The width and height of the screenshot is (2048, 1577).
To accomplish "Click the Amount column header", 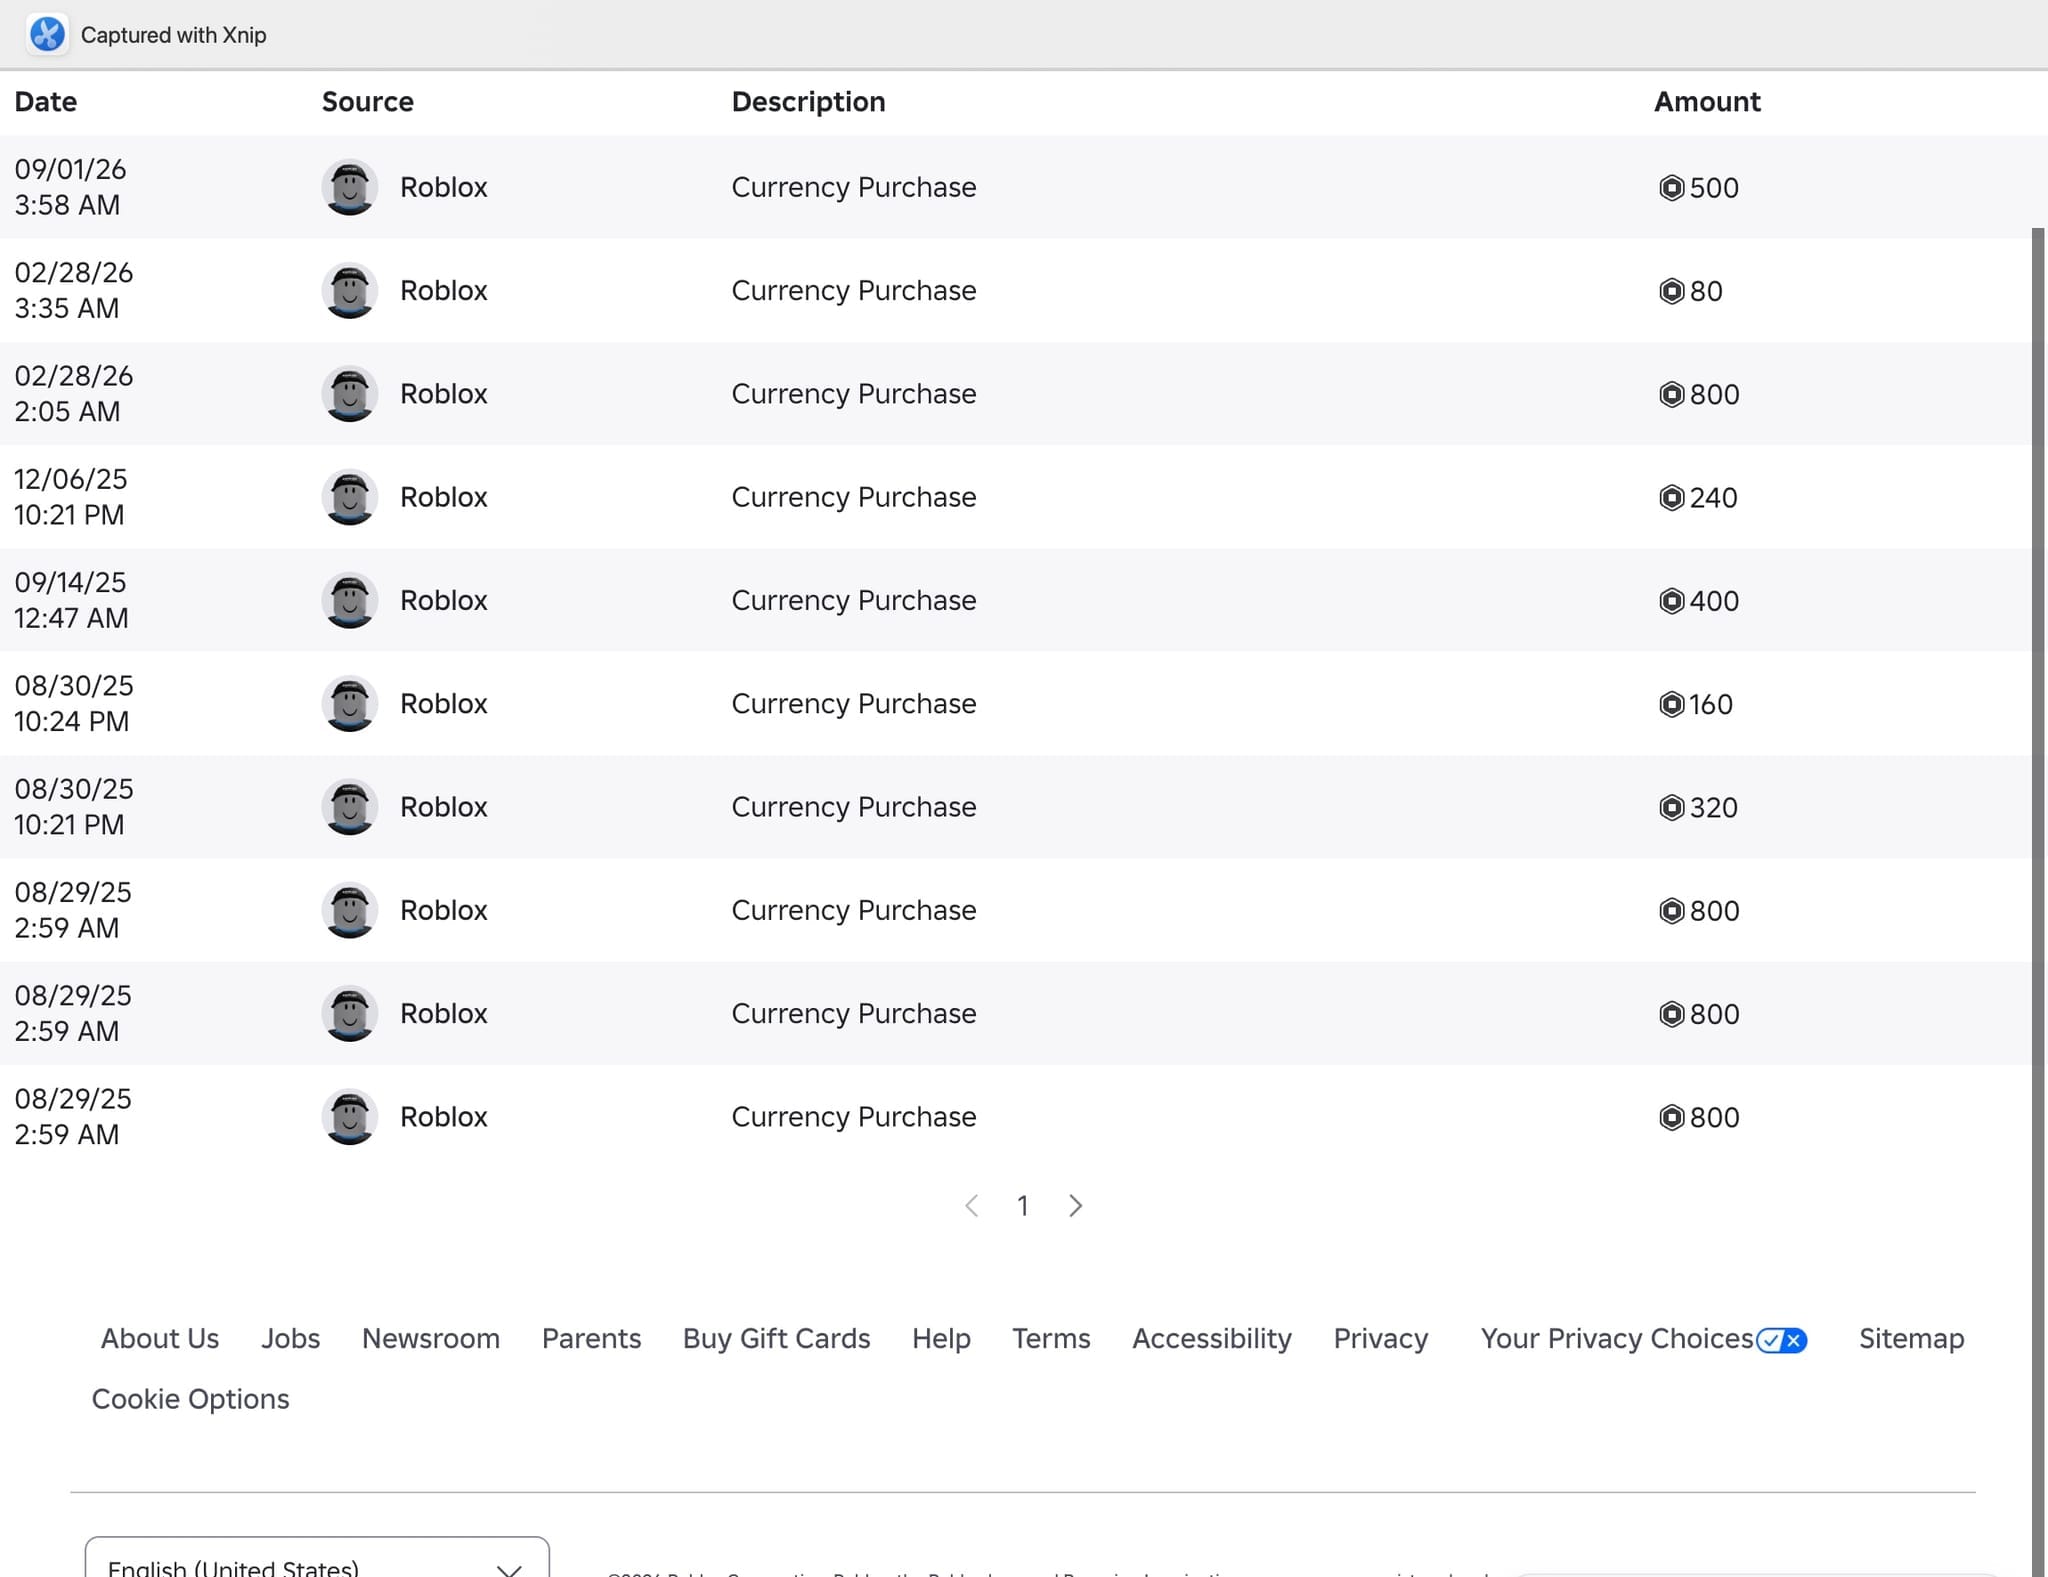I will (1707, 102).
